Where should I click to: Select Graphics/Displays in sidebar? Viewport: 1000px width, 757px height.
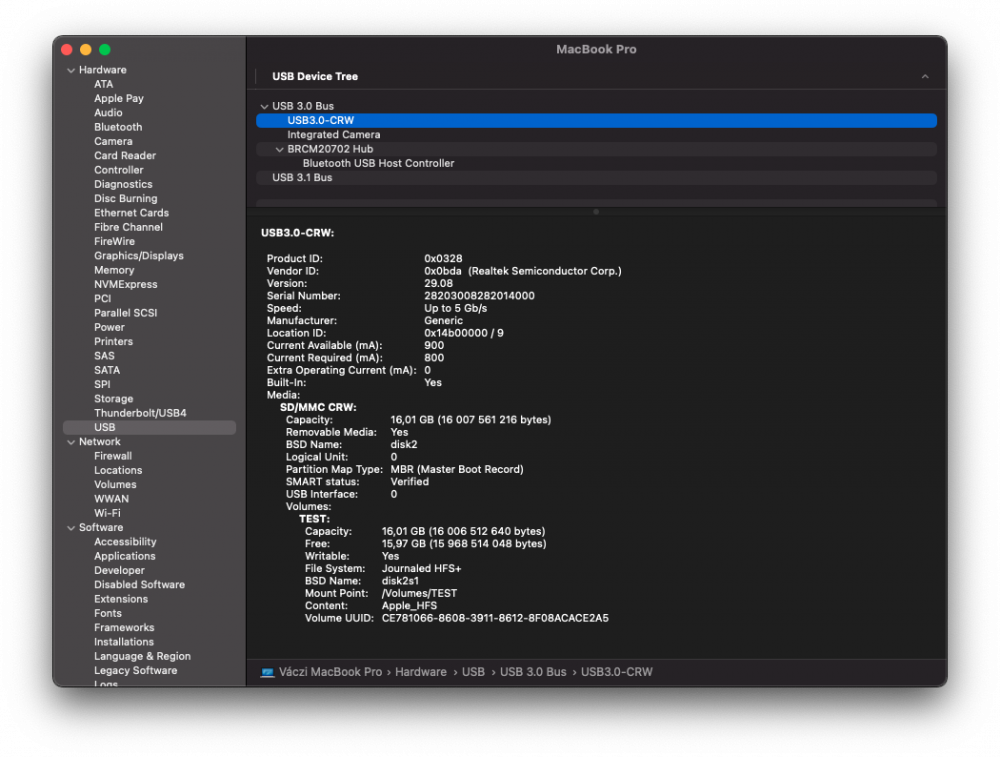tap(139, 256)
